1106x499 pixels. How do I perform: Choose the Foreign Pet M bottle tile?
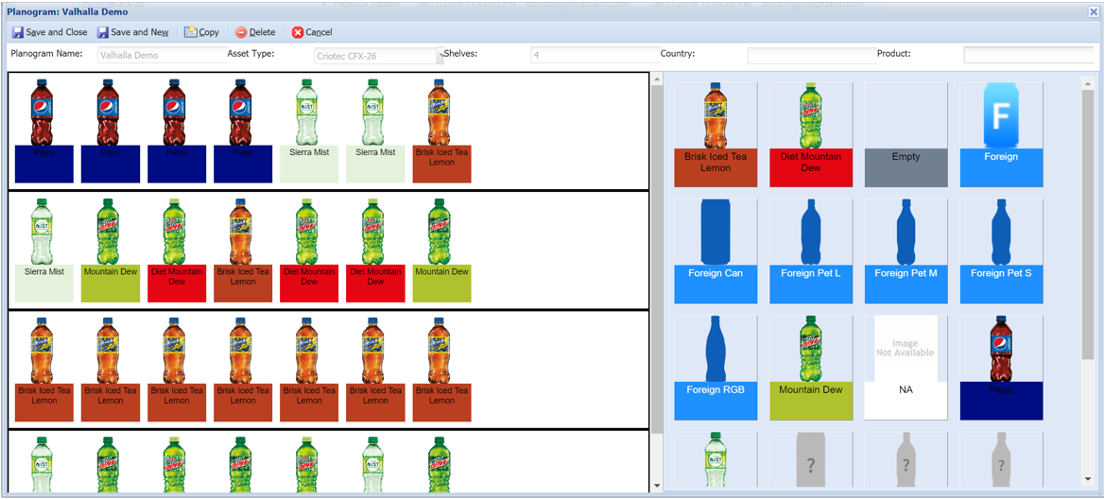tap(906, 251)
